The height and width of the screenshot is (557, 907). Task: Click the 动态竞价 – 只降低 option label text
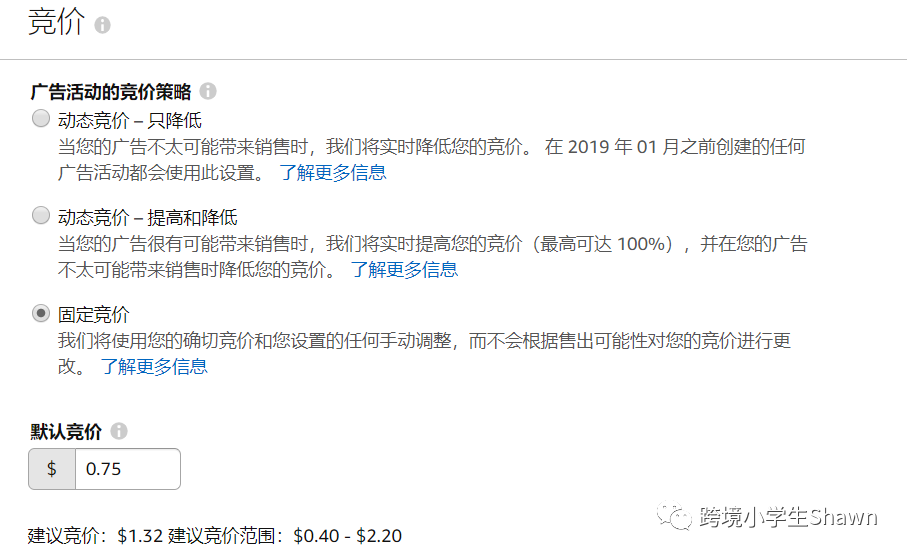(130, 121)
